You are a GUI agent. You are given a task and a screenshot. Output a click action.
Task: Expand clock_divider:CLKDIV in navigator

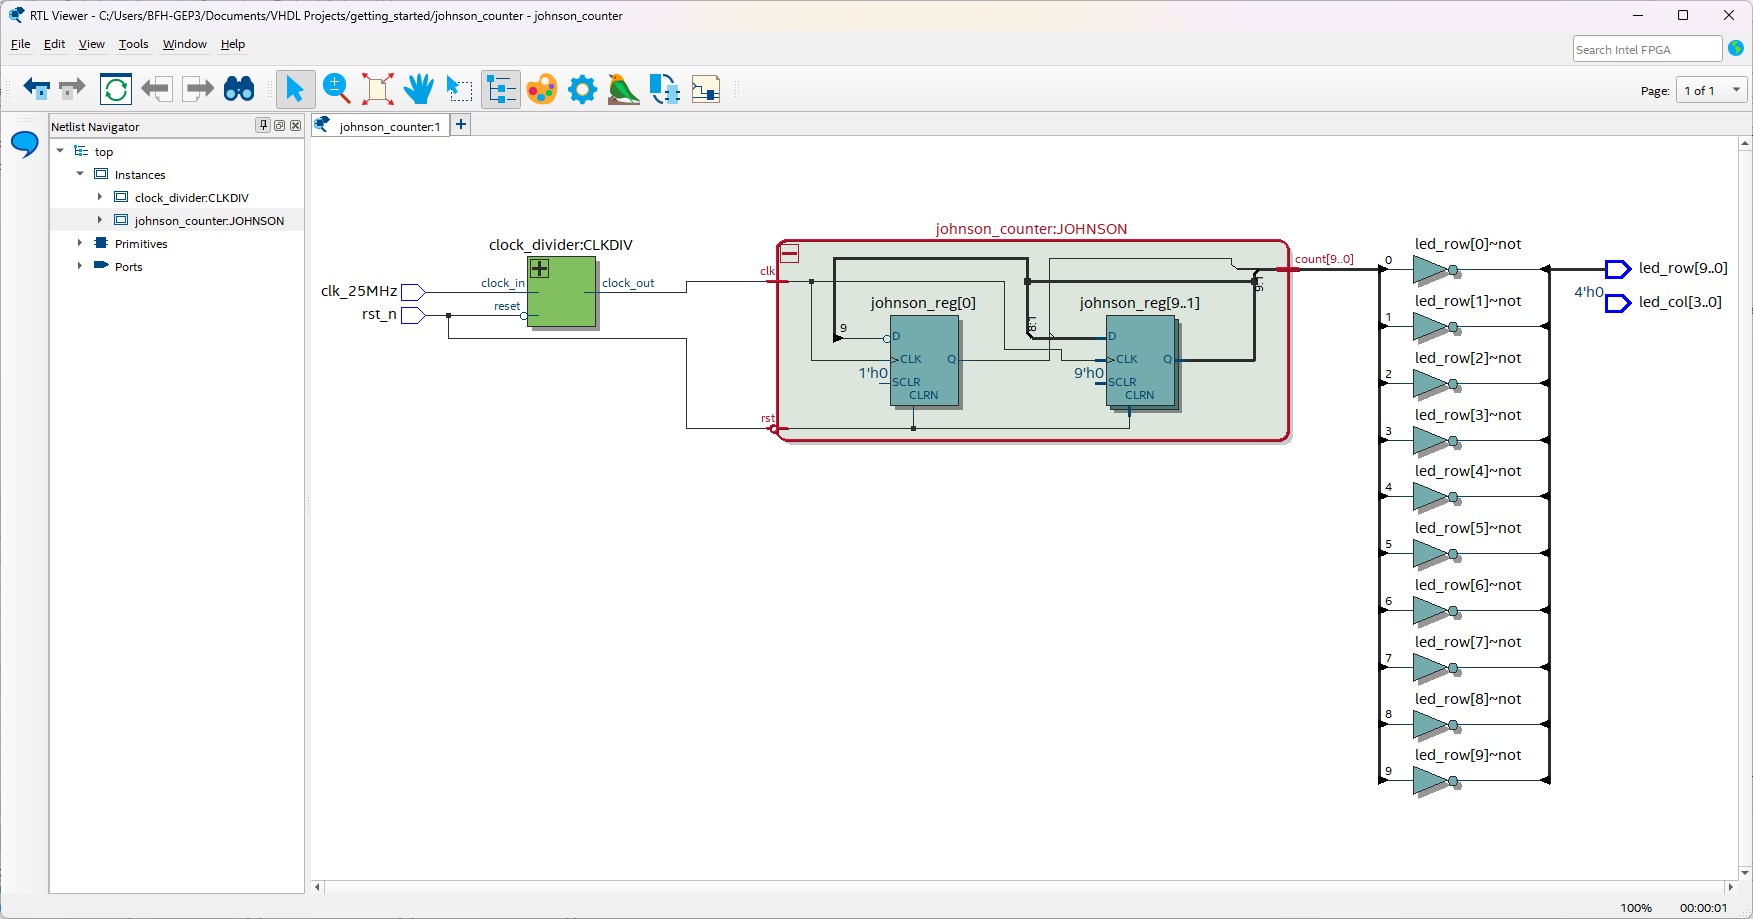[x=99, y=197]
